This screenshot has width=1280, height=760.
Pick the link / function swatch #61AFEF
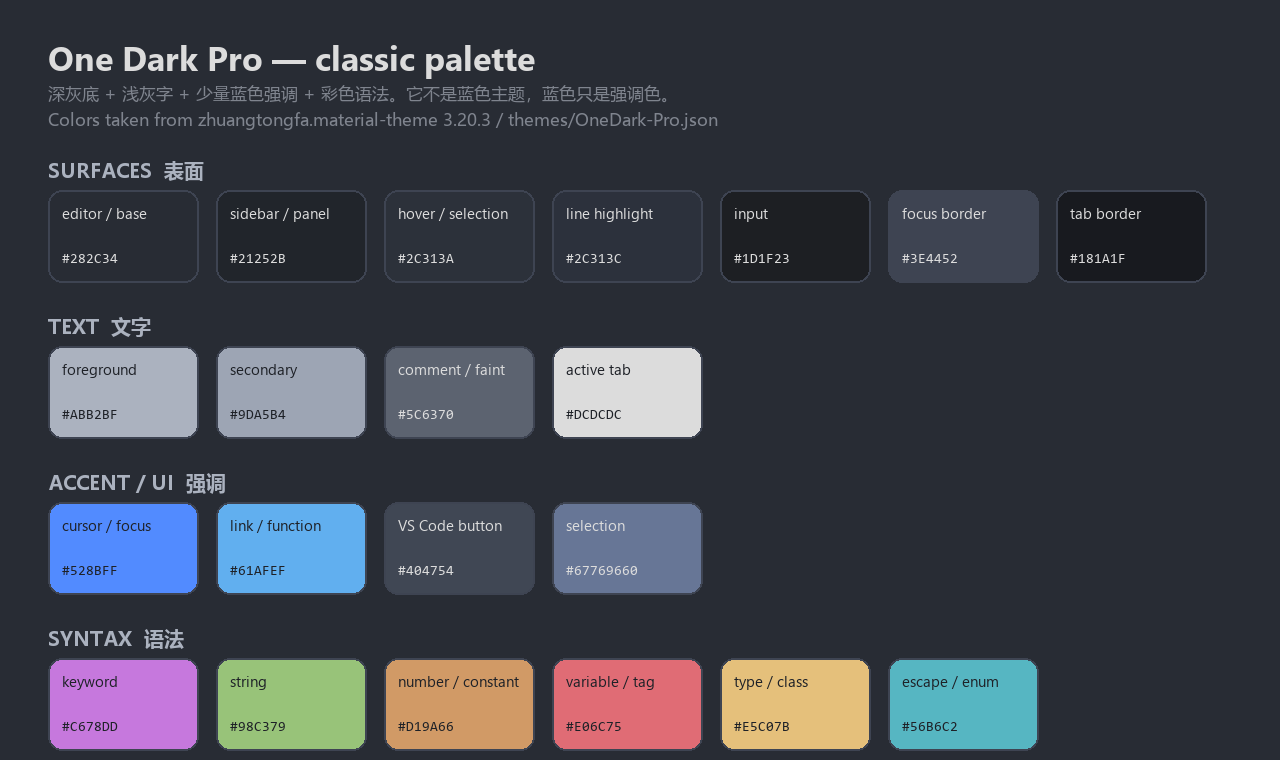[x=291, y=548]
